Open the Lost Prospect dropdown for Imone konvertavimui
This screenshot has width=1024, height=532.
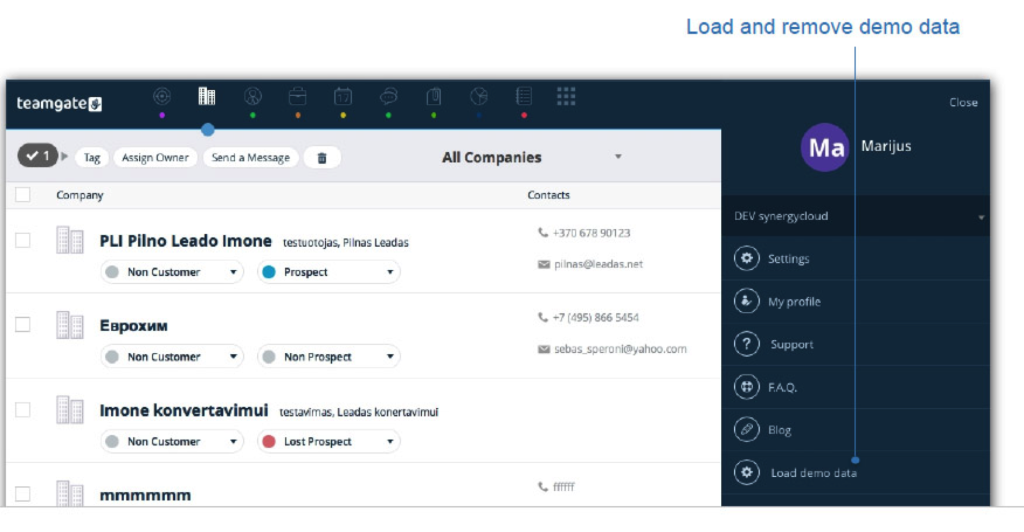328,442
